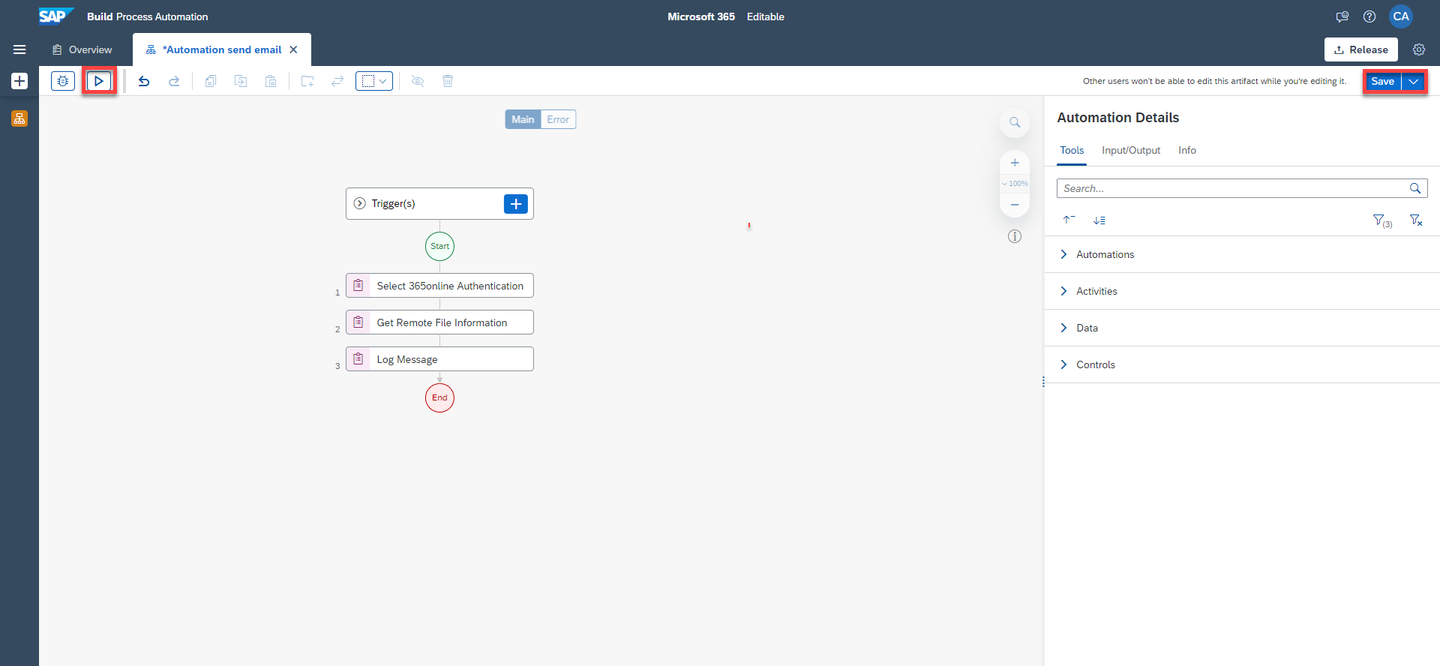Switch to the Overview tab

[x=82, y=49]
